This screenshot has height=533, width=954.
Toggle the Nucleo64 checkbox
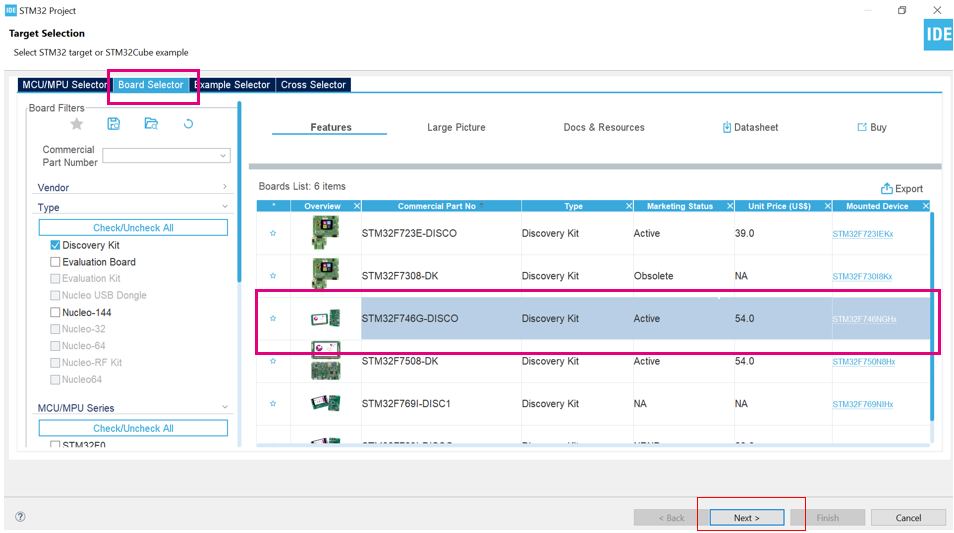(x=55, y=380)
